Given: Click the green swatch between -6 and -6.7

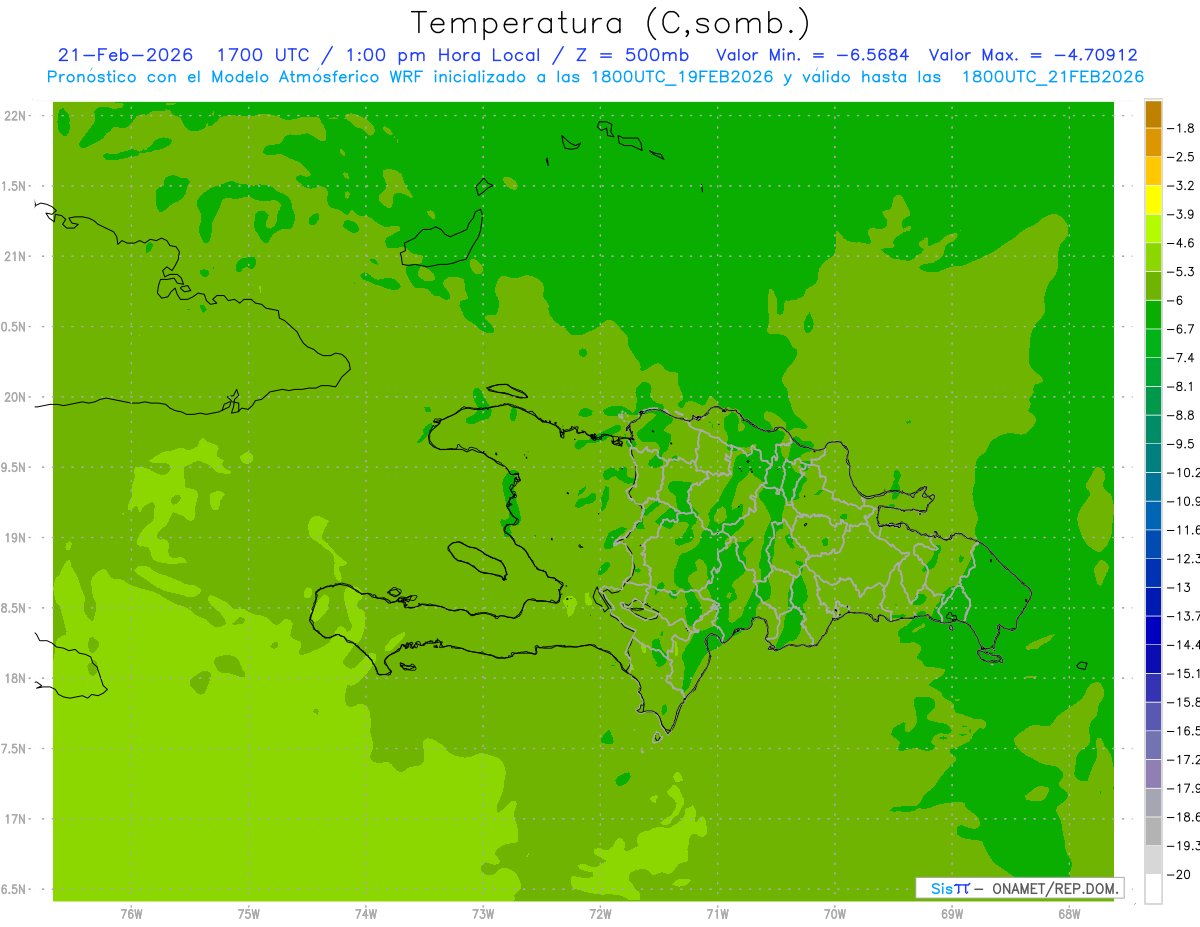Looking at the screenshot, I should click(x=1153, y=315).
